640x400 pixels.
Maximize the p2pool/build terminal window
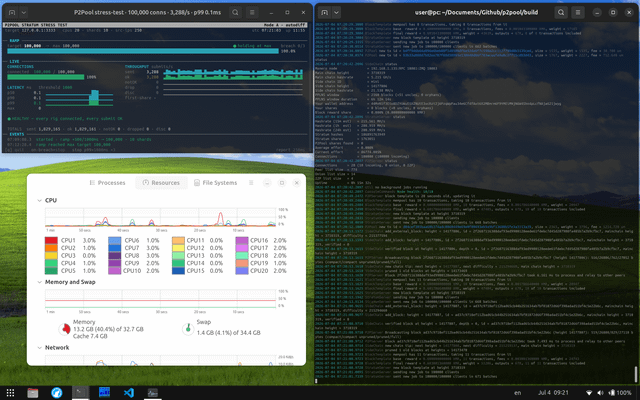pyautogui.click(x=613, y=13)
